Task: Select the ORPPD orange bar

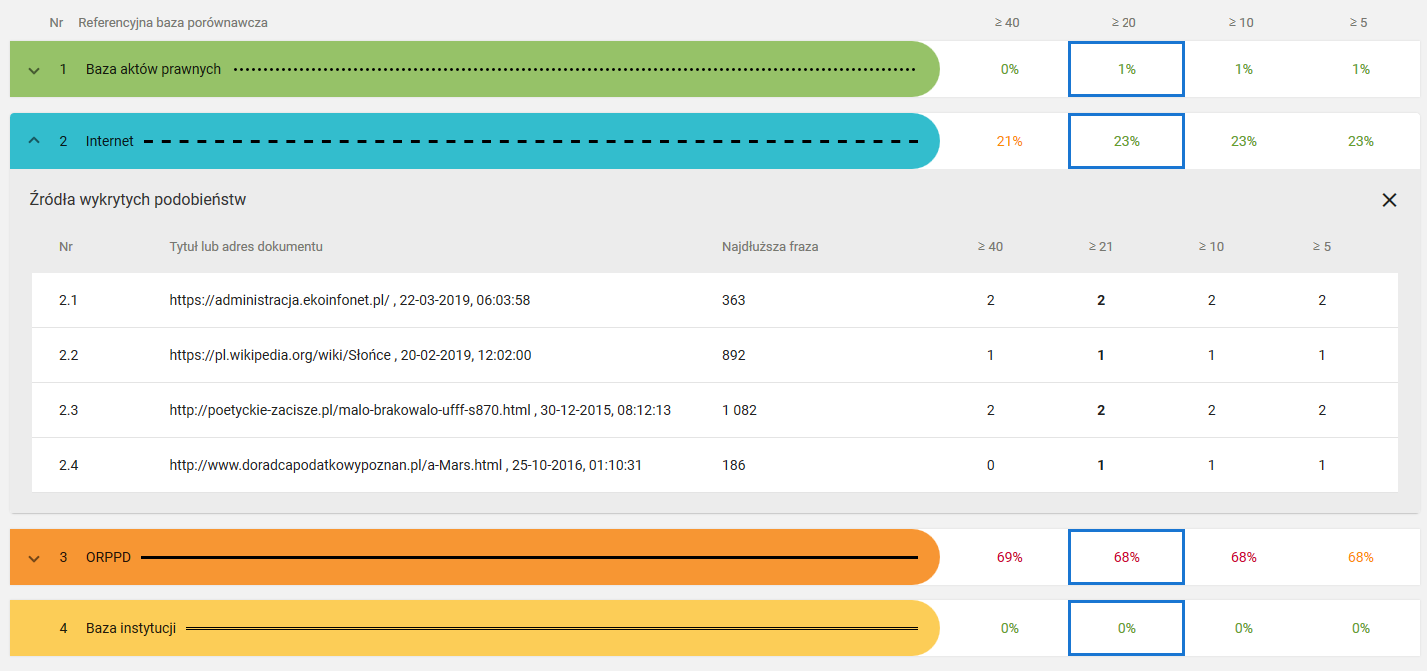Action: point(475,557)
